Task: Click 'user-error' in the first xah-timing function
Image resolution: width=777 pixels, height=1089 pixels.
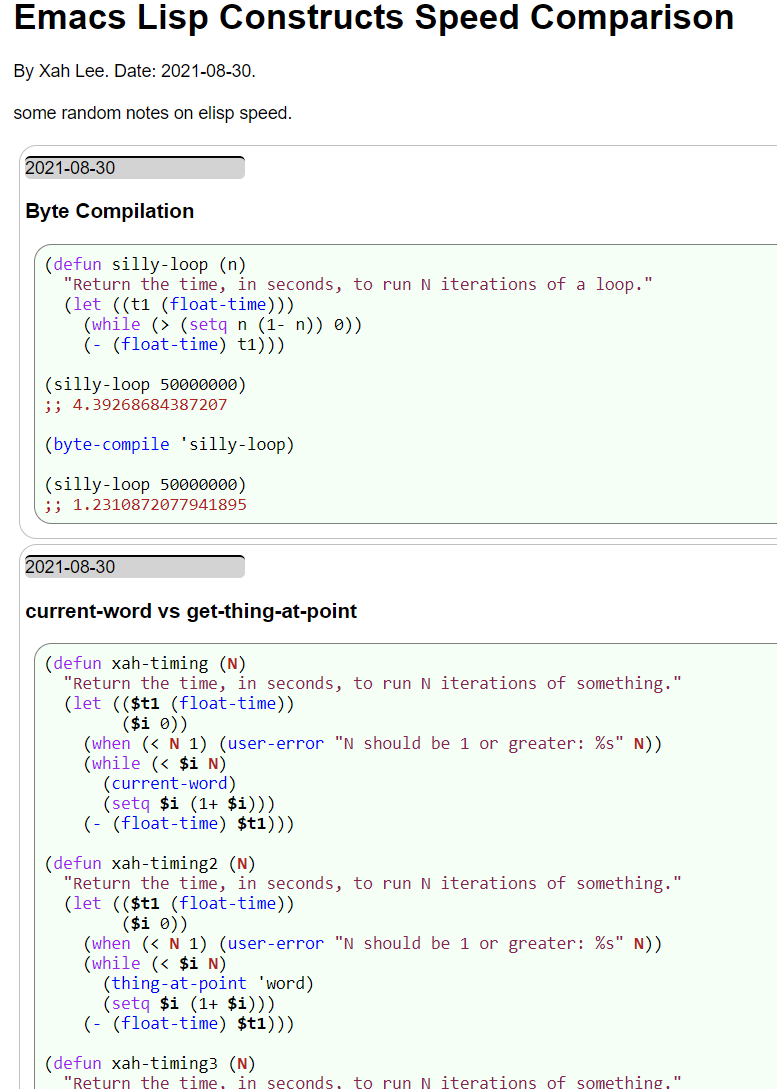Action: [x=276, y=744]
